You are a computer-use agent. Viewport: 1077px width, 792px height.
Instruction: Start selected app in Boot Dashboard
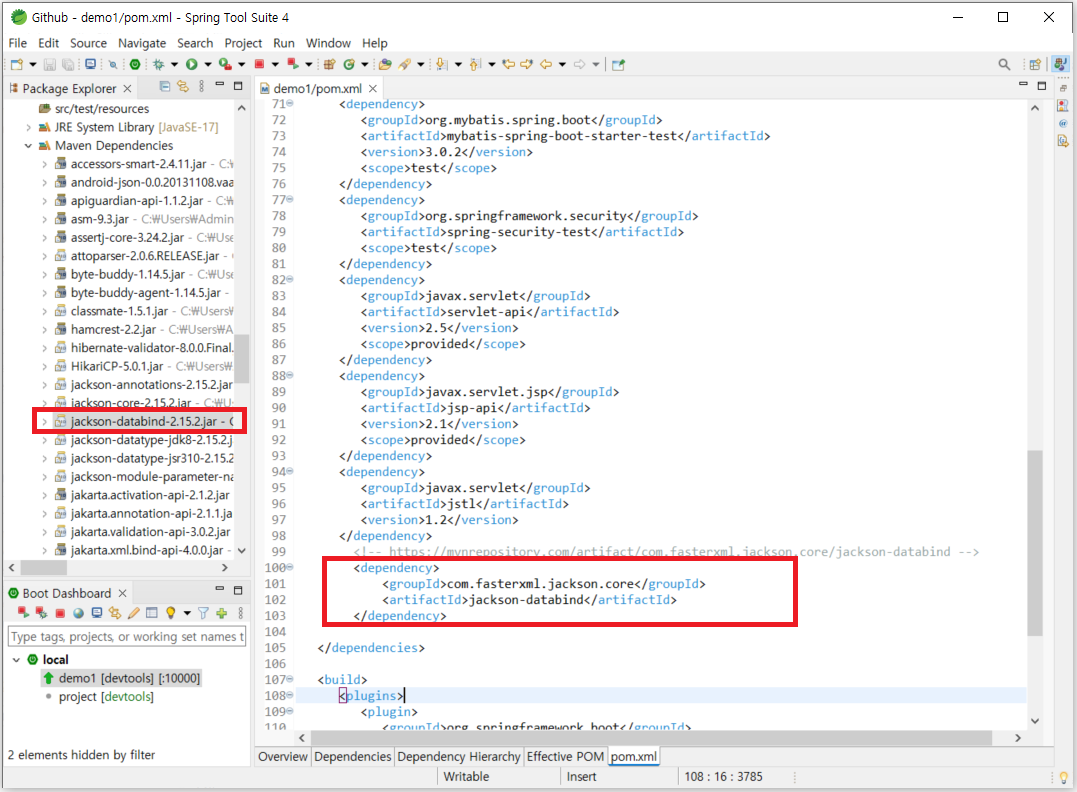[23, 613]
